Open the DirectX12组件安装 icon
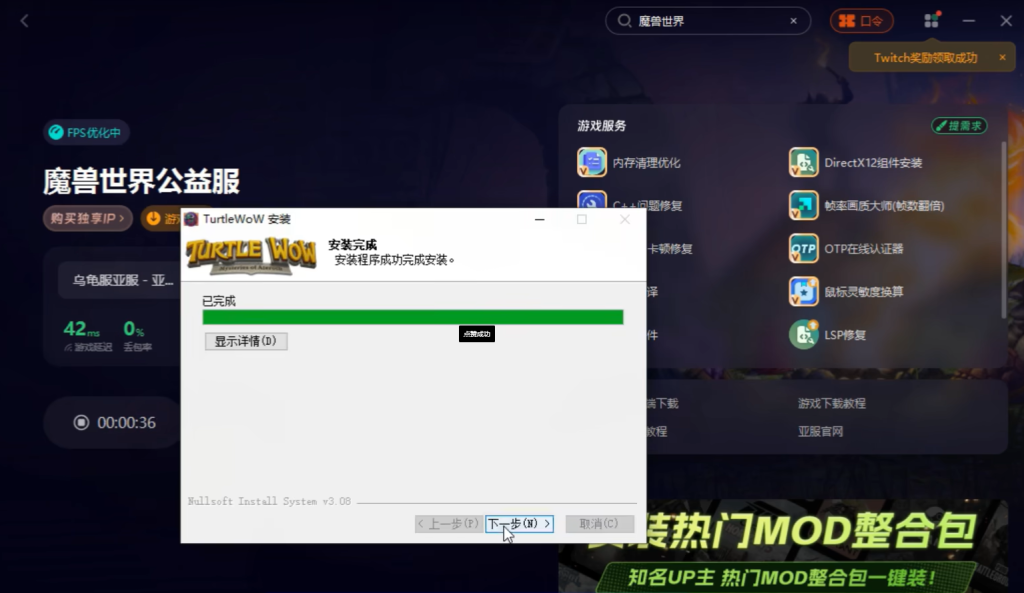The height and width of the screenshot is (593, 1024). point(803,162)
